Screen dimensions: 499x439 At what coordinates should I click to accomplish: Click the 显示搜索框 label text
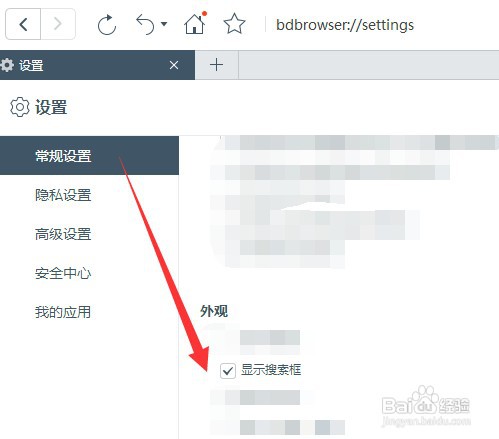tap(271, 370)
